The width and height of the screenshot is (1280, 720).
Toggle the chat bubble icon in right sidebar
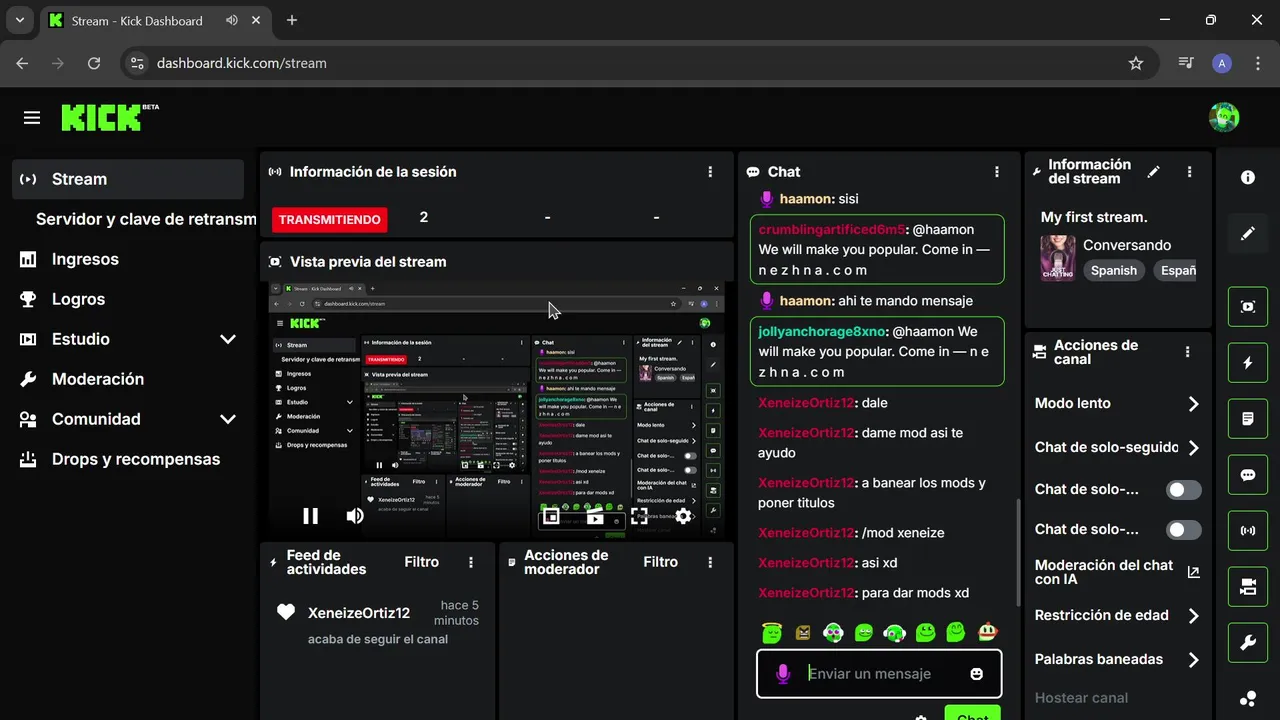tap(1248, 475)
